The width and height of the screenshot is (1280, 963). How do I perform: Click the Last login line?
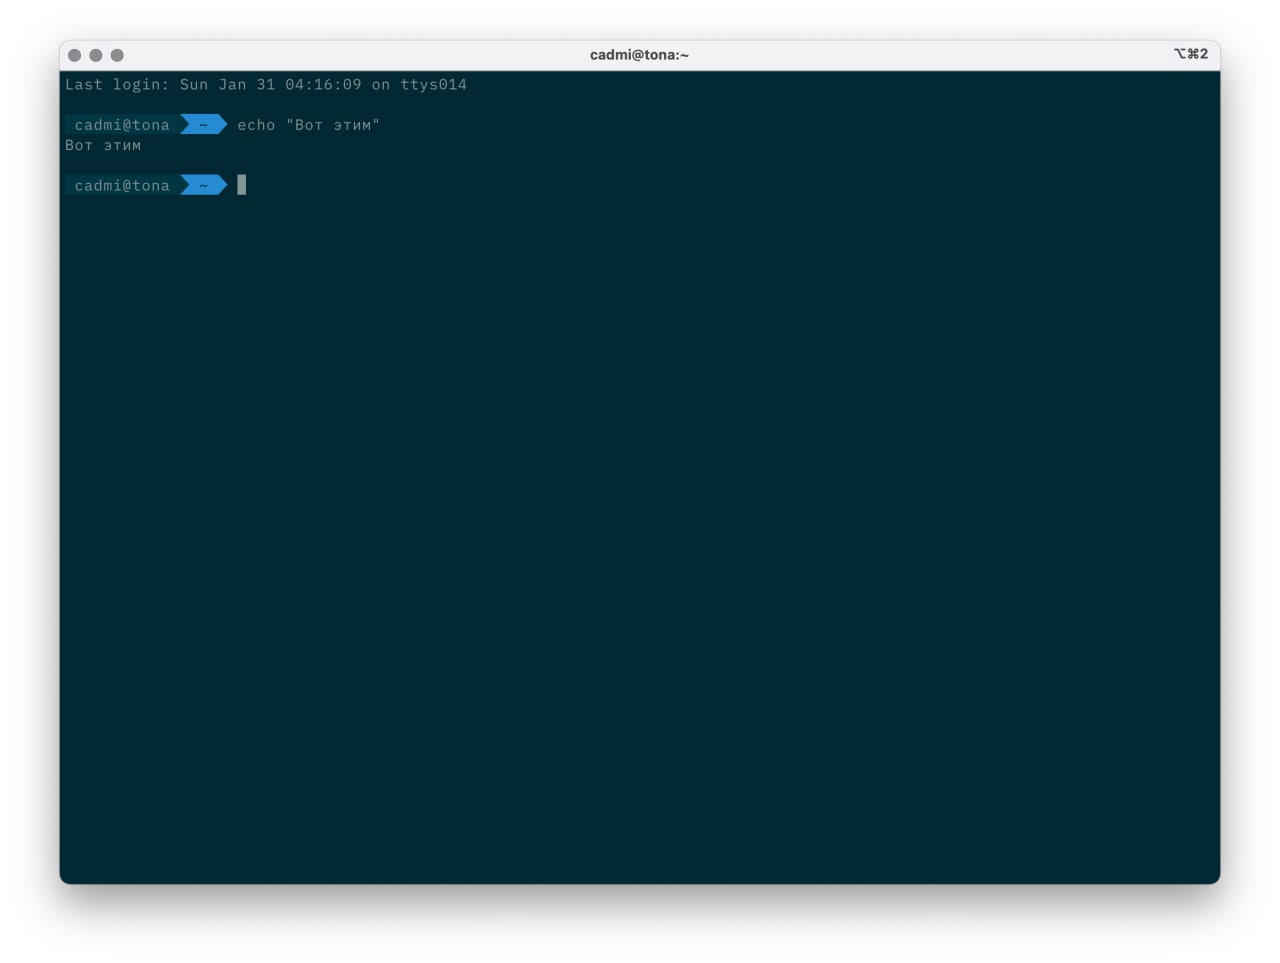point(266,85)
